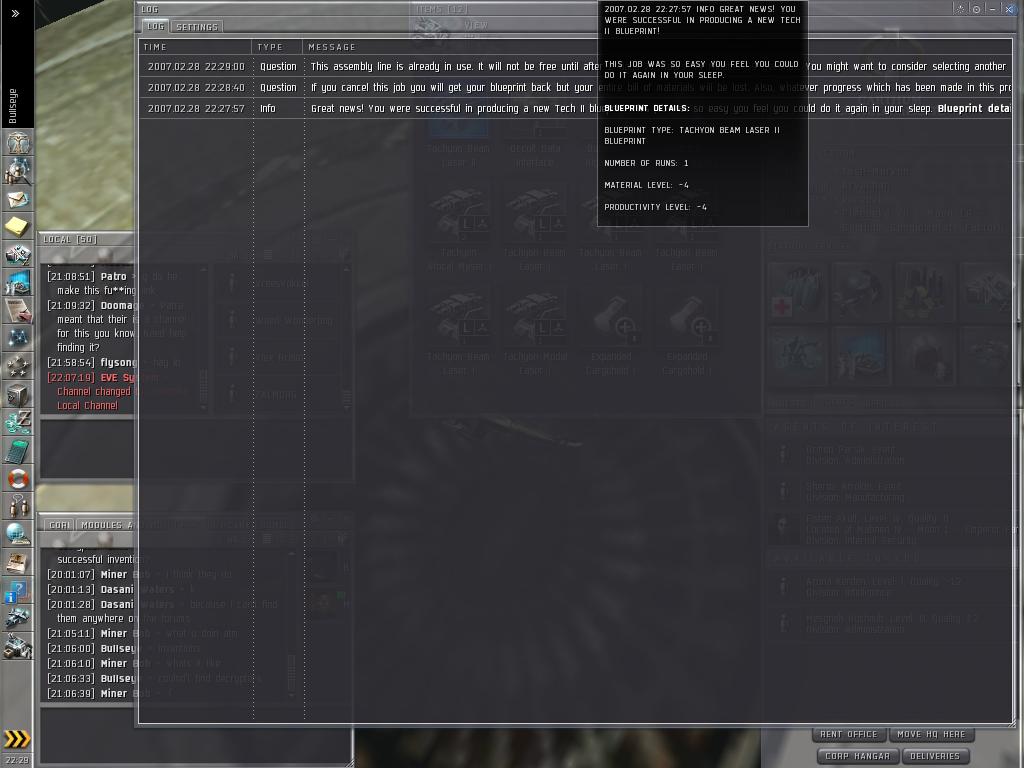The width and height of the screenshot is (1024, 768).
Task: Open the star map icon
Action: pos(18,339)
